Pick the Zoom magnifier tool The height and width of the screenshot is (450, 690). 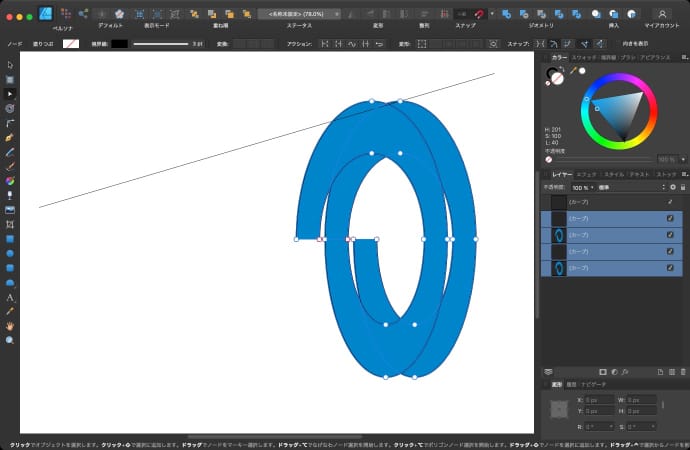tap(10, 340)
